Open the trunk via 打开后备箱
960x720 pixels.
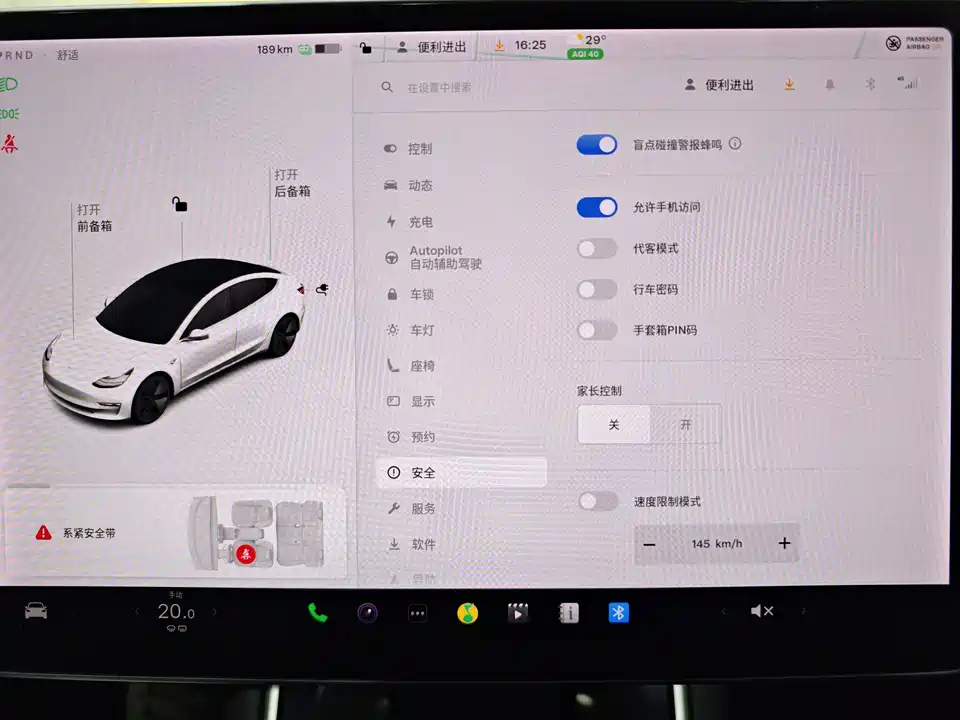coord(289,183)
